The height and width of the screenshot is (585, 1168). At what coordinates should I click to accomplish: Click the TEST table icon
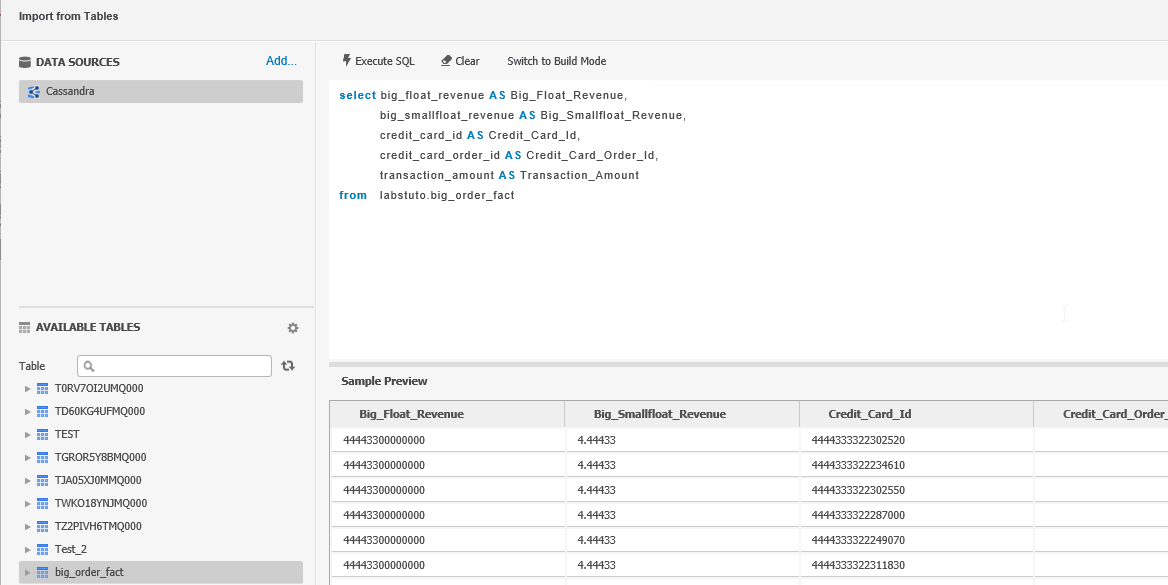pyautogui.click(x=43, y=435)
